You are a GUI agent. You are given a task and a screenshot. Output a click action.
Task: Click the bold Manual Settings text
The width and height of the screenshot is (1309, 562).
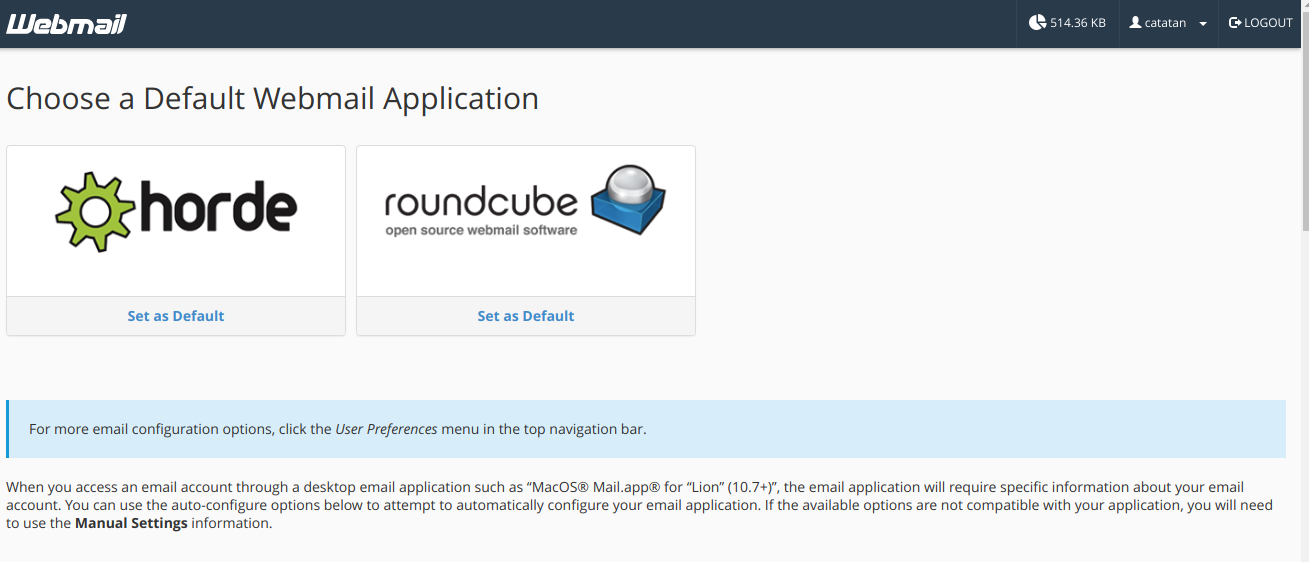(x=131, y=523)
